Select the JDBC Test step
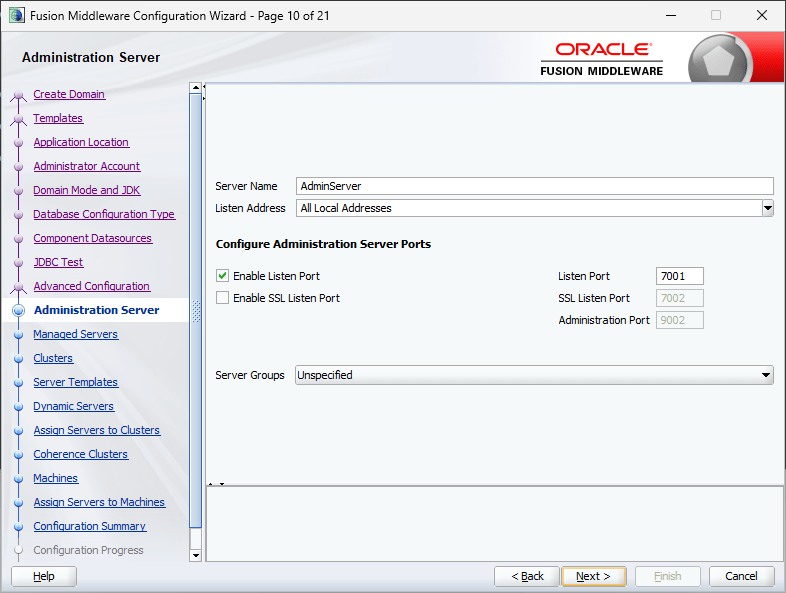Viewport: 786px width, 593px height. click(58, 262)
